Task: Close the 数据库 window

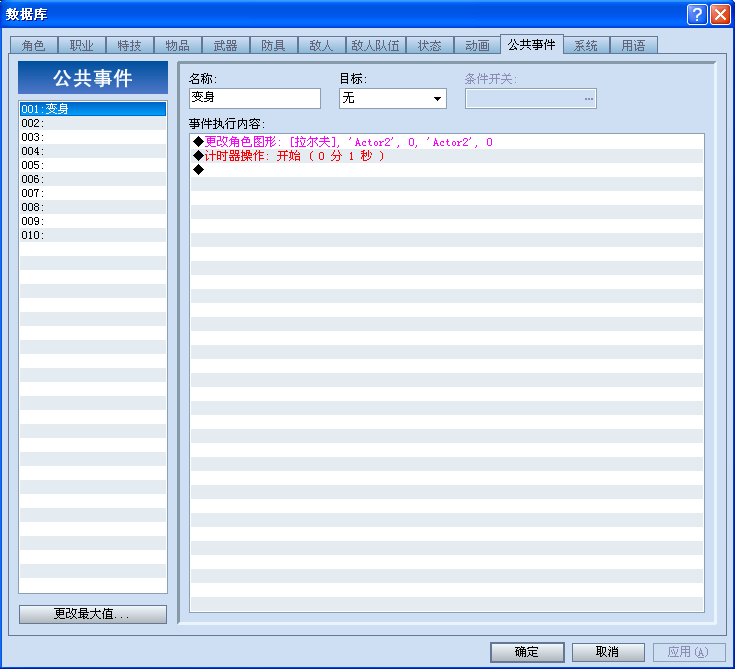Action: click(x=720, y=15)
